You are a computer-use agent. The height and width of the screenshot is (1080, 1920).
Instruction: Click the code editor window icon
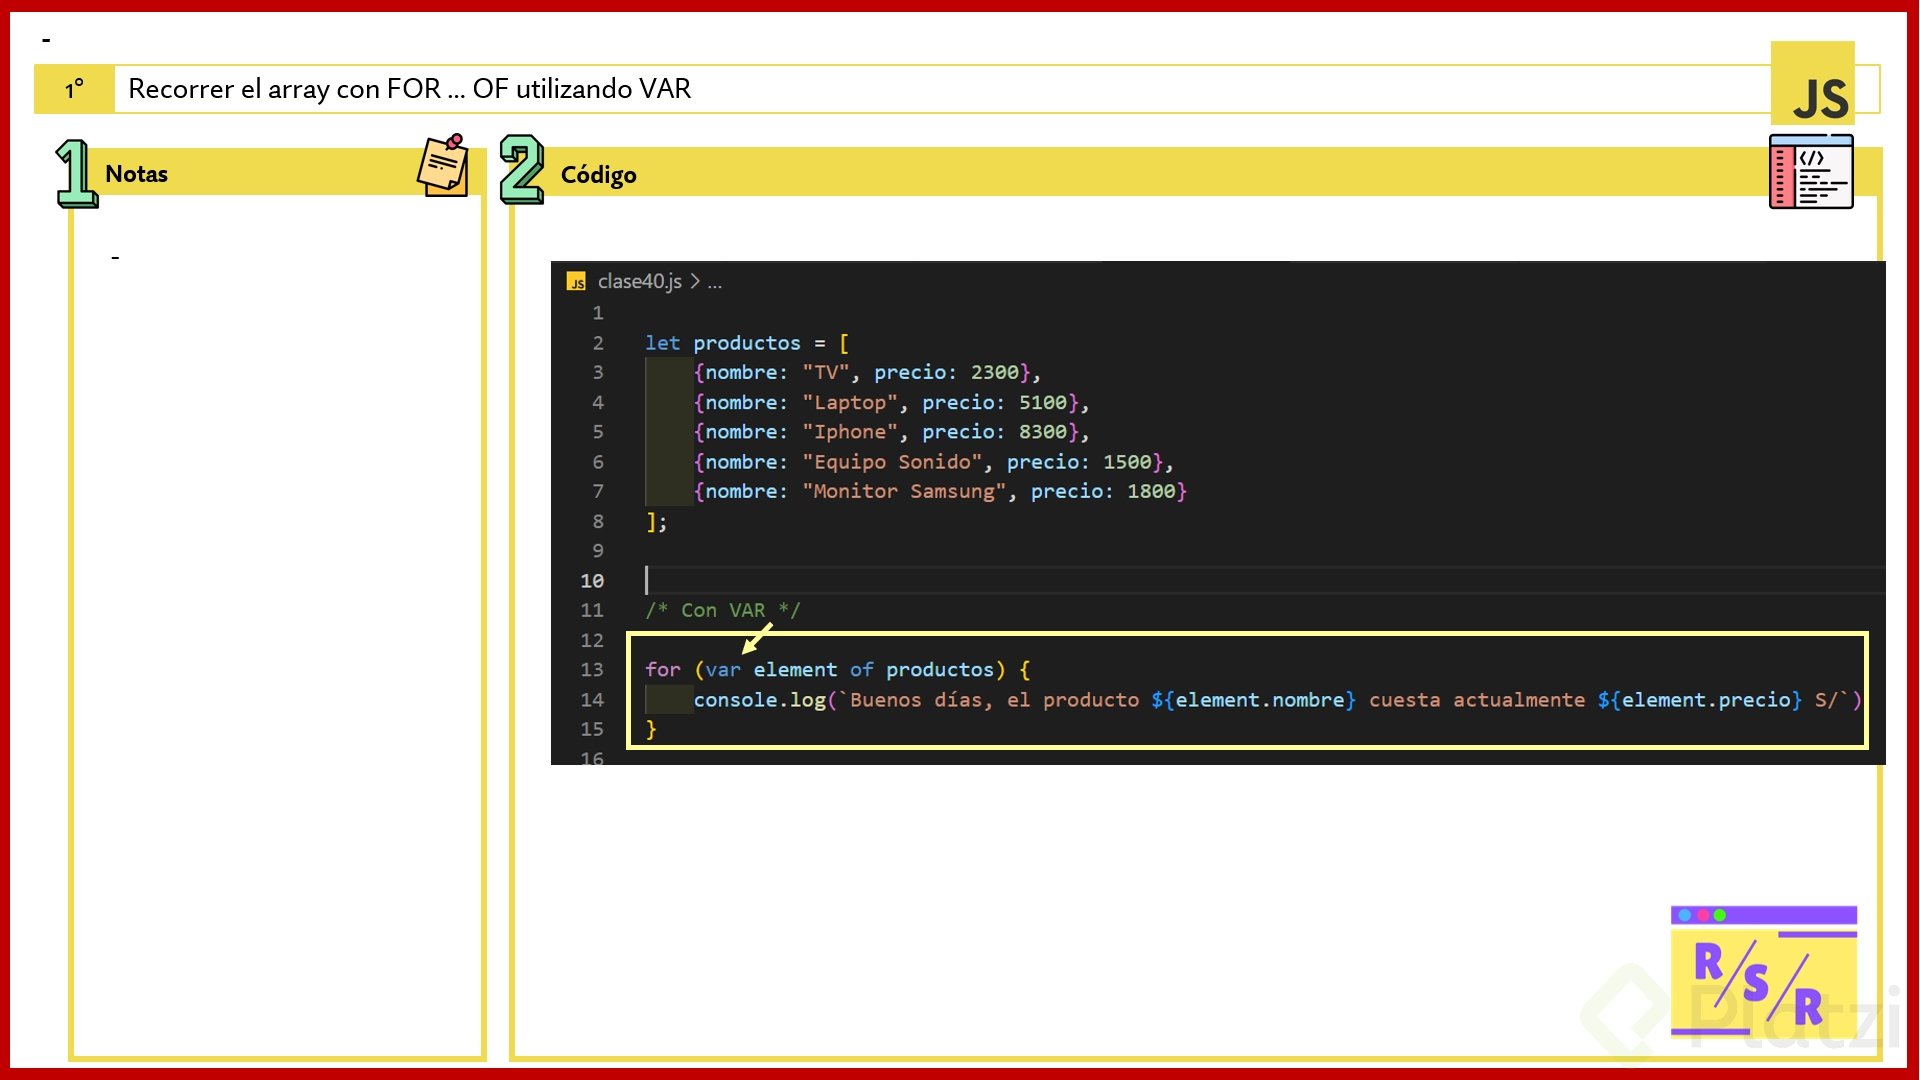[1811, 172]
